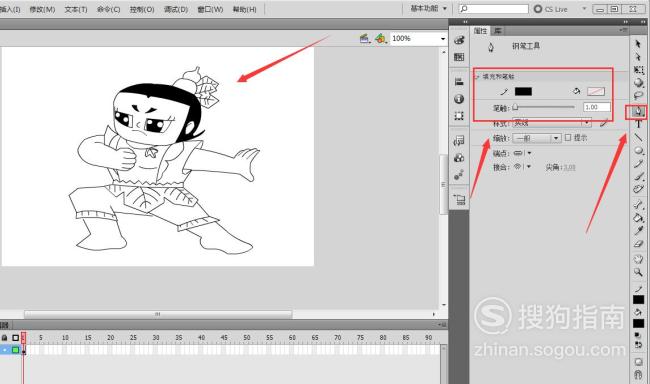The image size is (650, 384).
Task: Select the Subselection tool
Action: 638,56
